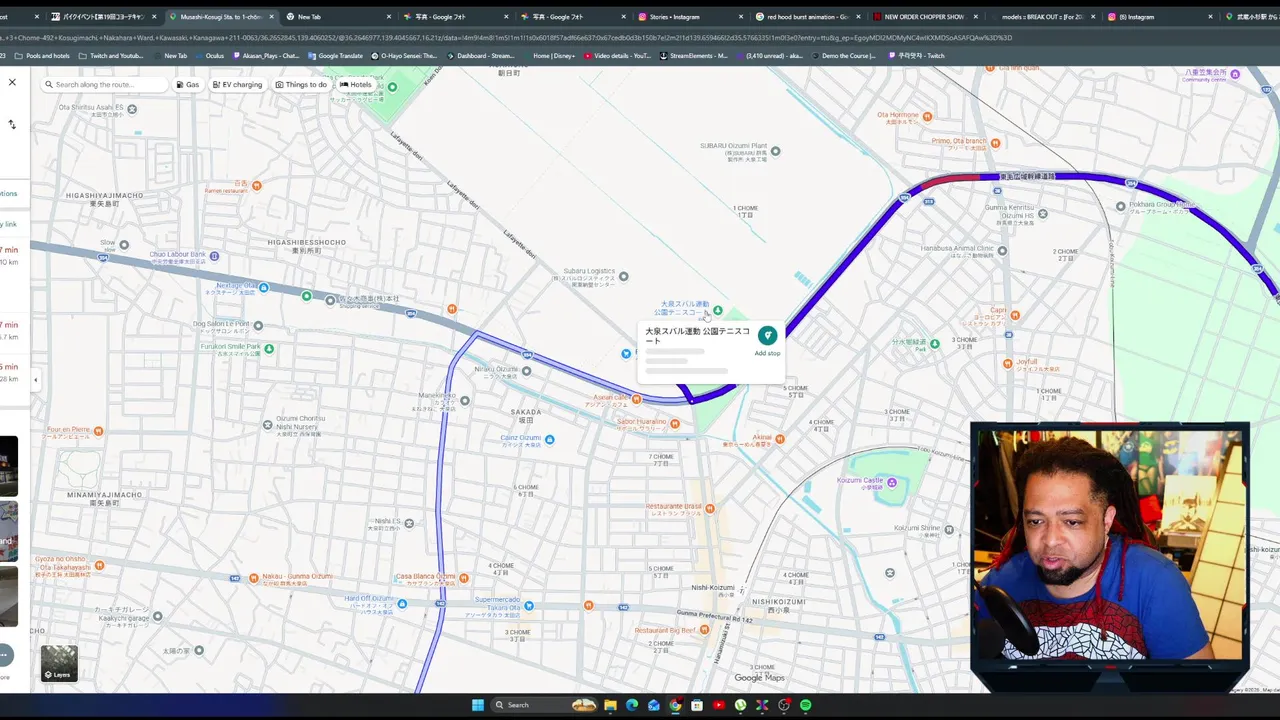Click Cainz Oizumi shopping pin
Viewport: 1280px width, 720px height.
point(549,439)
